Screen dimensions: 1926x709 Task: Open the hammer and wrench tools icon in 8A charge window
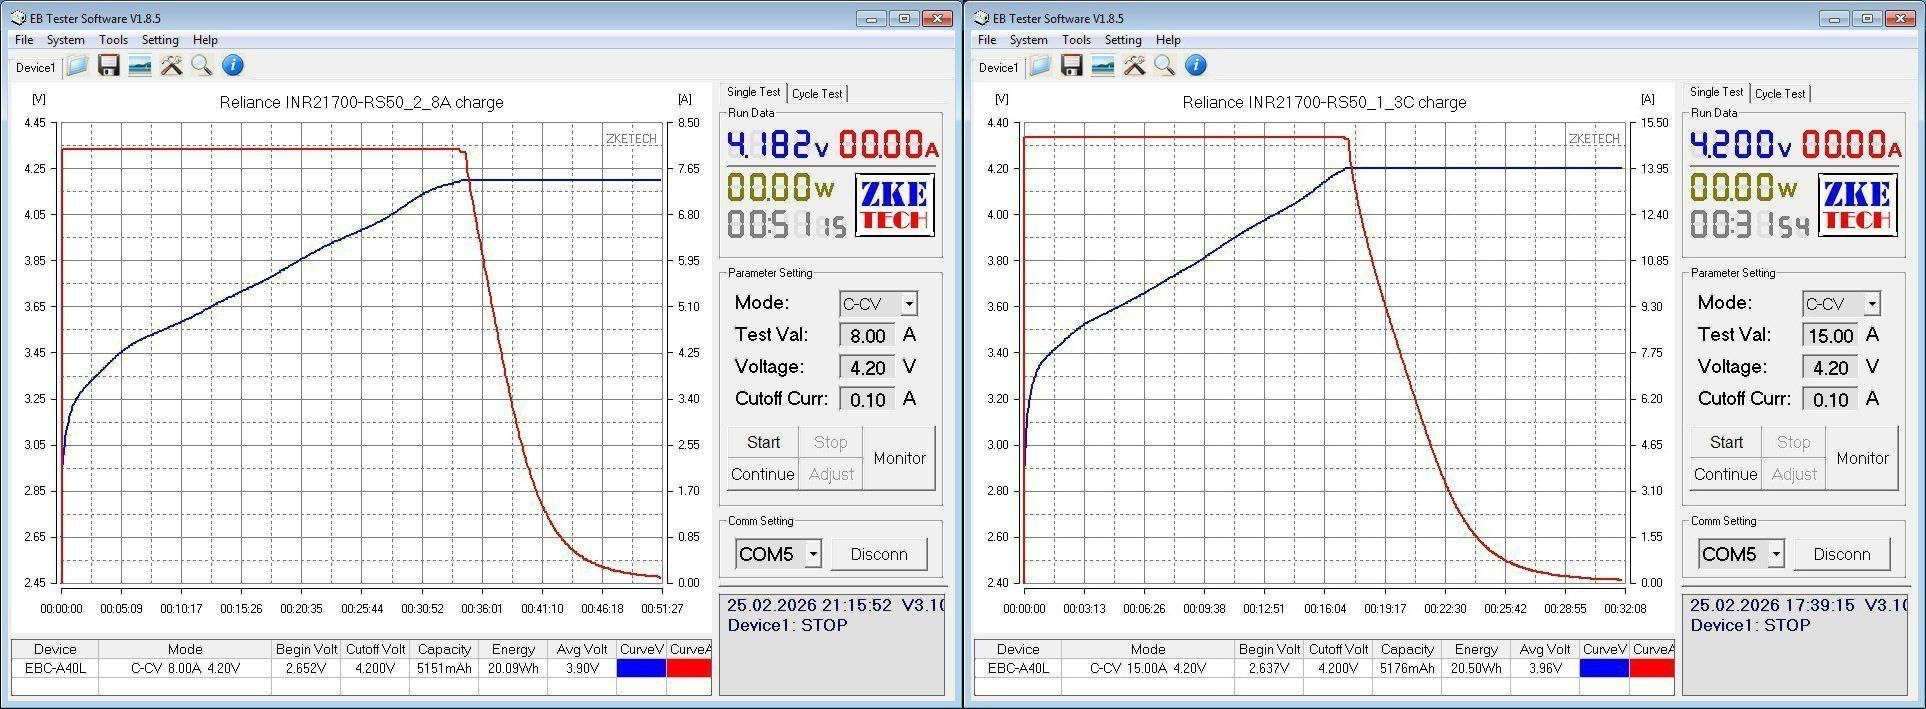pyautogui.click(x=172, y=66)
